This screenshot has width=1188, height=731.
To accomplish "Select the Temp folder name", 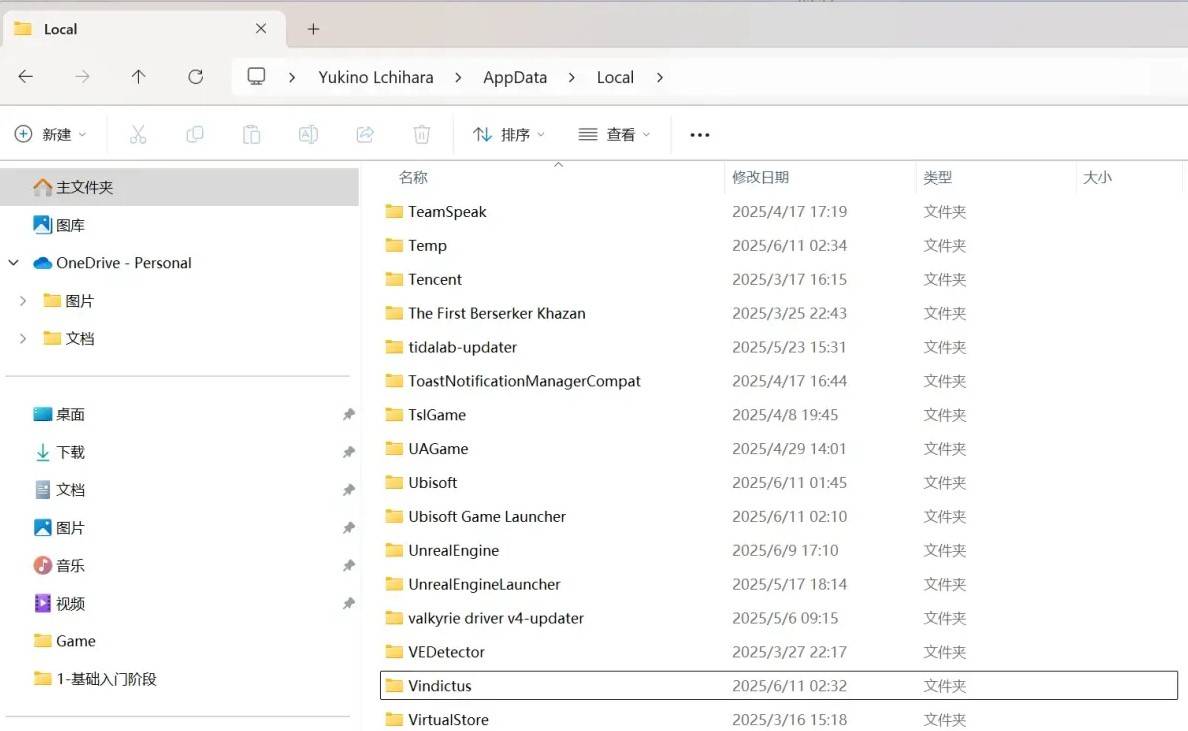I will [427, 245].
